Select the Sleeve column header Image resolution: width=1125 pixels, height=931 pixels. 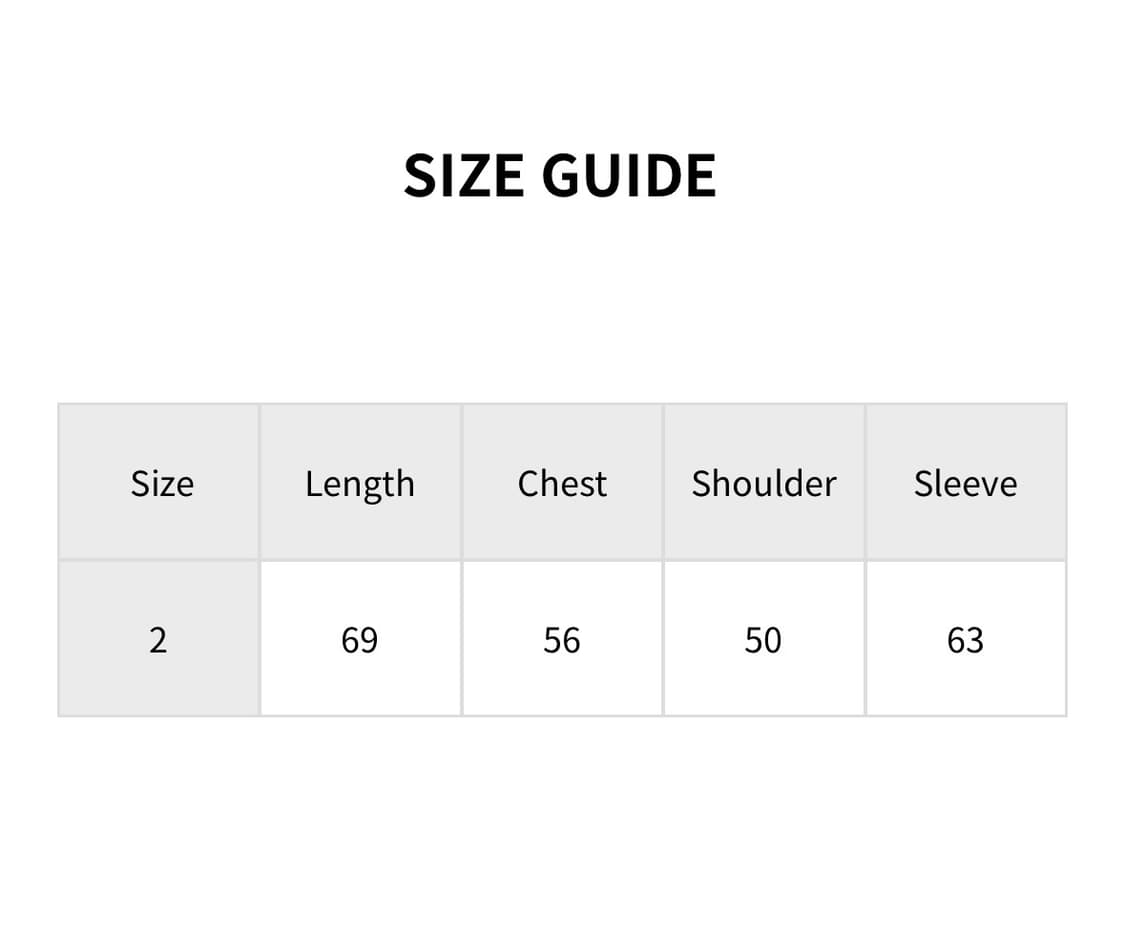pos(965,483)
